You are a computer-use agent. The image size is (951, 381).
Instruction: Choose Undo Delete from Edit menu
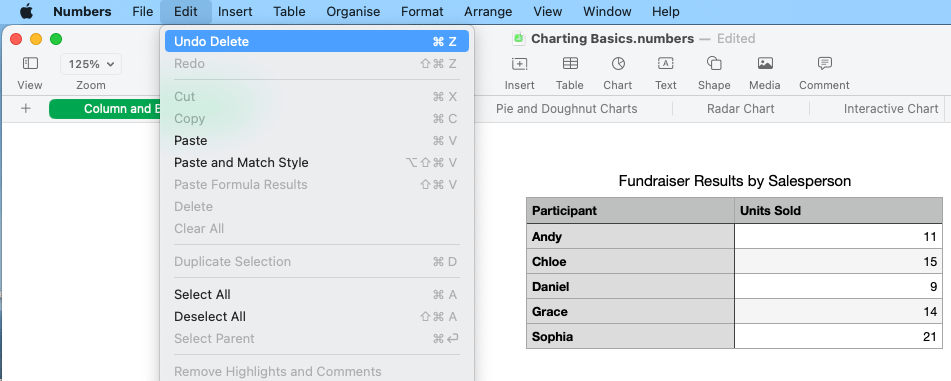tap(317, 41)
